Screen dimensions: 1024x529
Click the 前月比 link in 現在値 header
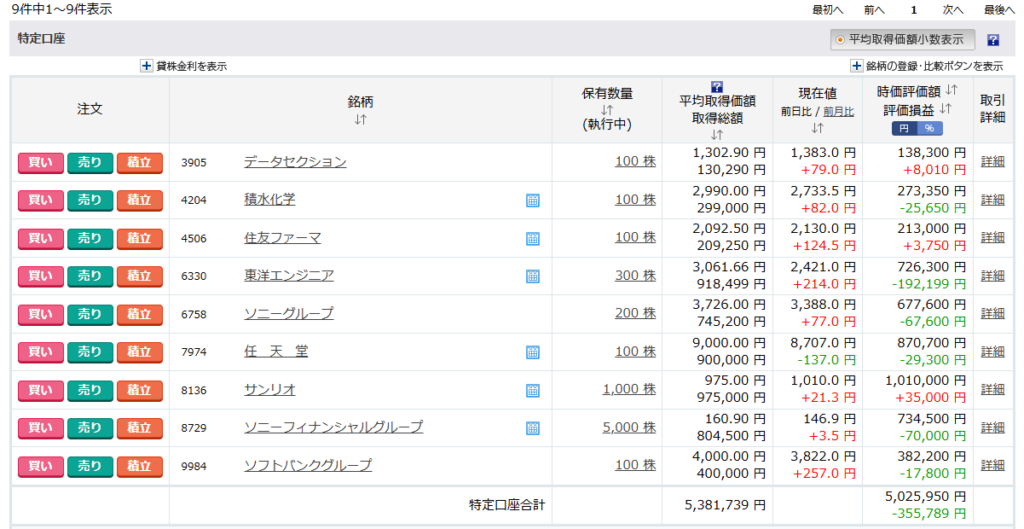[x=838, y=111]
